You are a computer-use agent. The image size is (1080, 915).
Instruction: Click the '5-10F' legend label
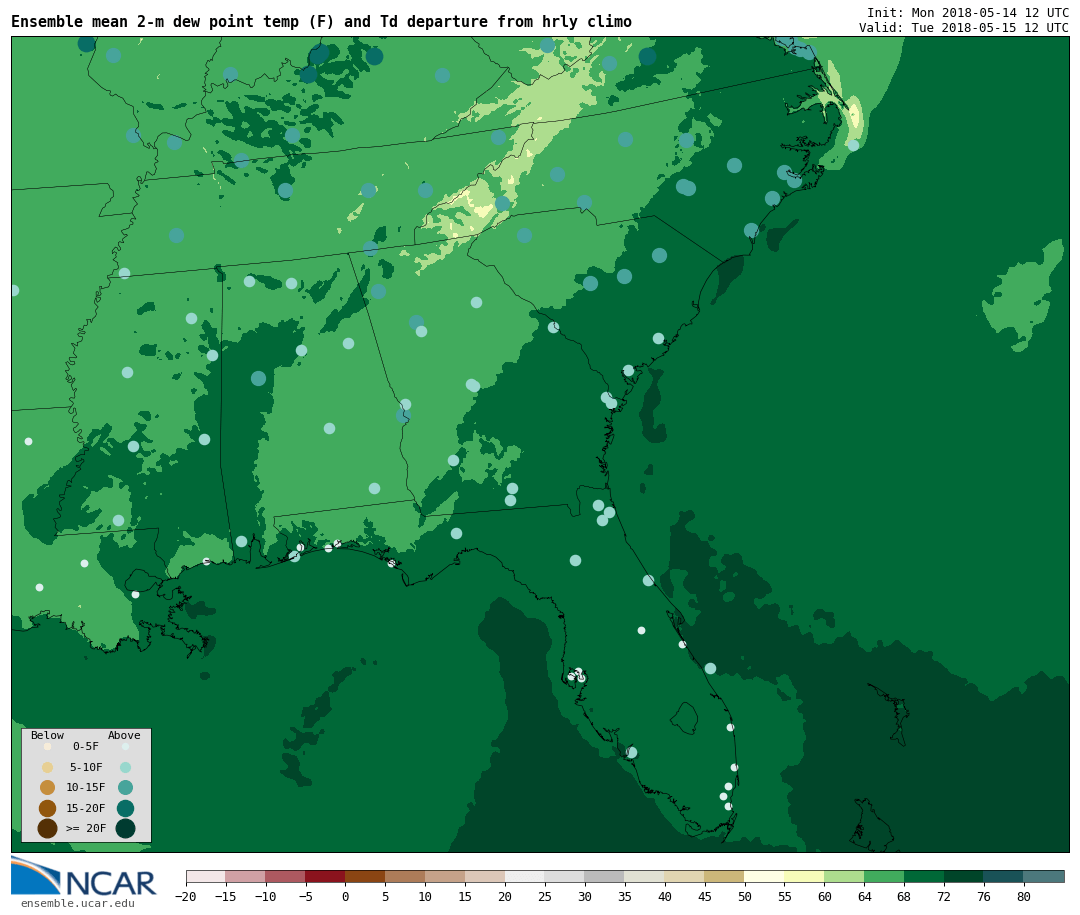point(86,767)
